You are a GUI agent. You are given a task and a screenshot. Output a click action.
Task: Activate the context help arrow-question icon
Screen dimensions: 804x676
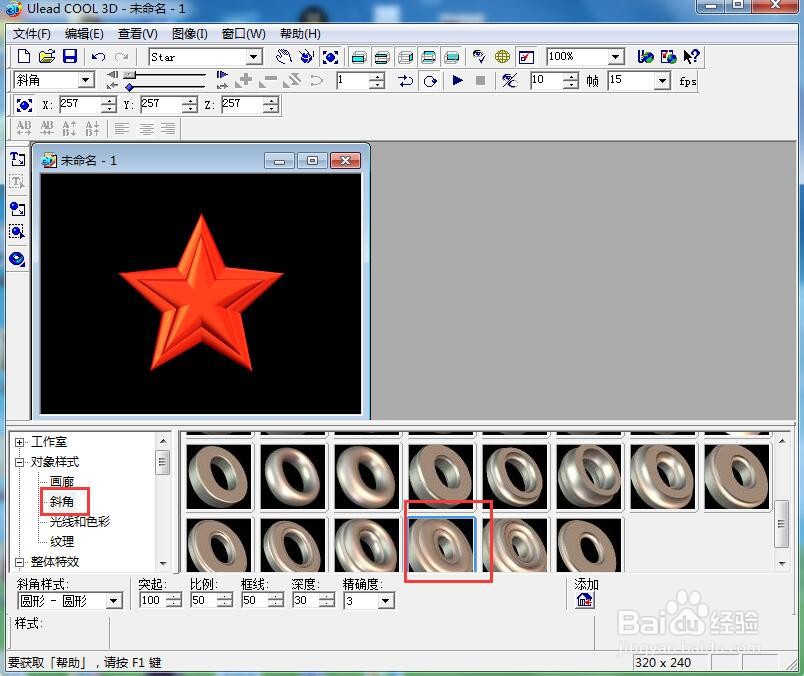[691, 56]
